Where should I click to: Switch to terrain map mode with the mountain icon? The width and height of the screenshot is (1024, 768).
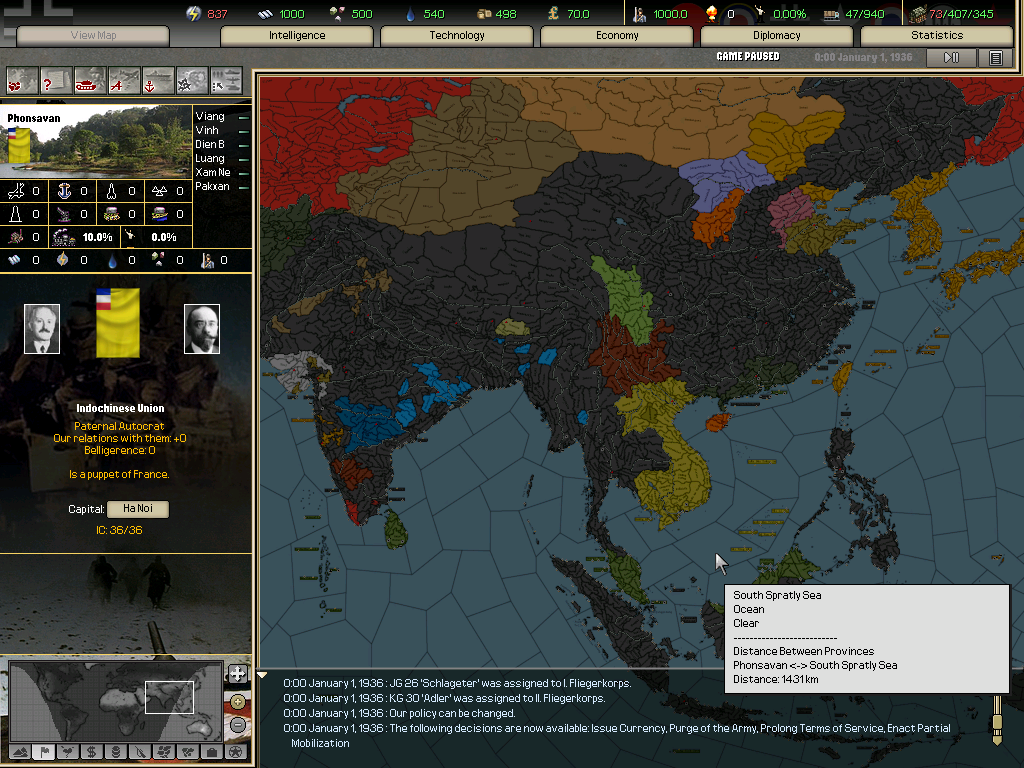(x=21, y=754)
